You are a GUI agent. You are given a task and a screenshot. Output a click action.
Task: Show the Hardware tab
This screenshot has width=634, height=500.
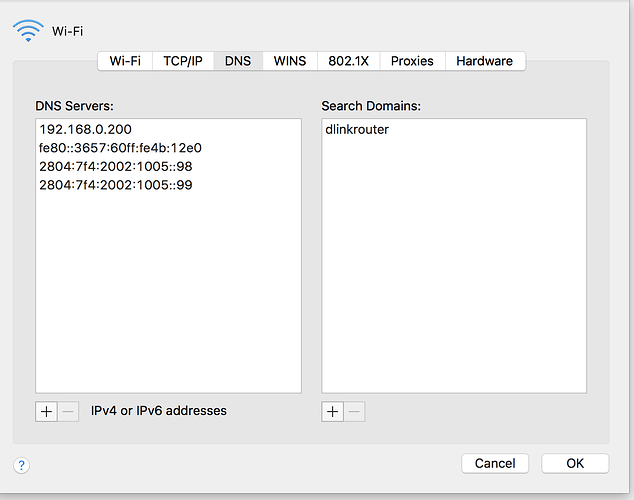click(485, 61)
